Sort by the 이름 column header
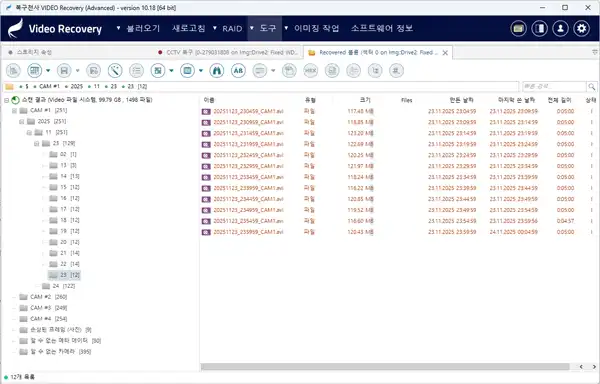Viewport: 600px width, 384px height. (209, 100)
